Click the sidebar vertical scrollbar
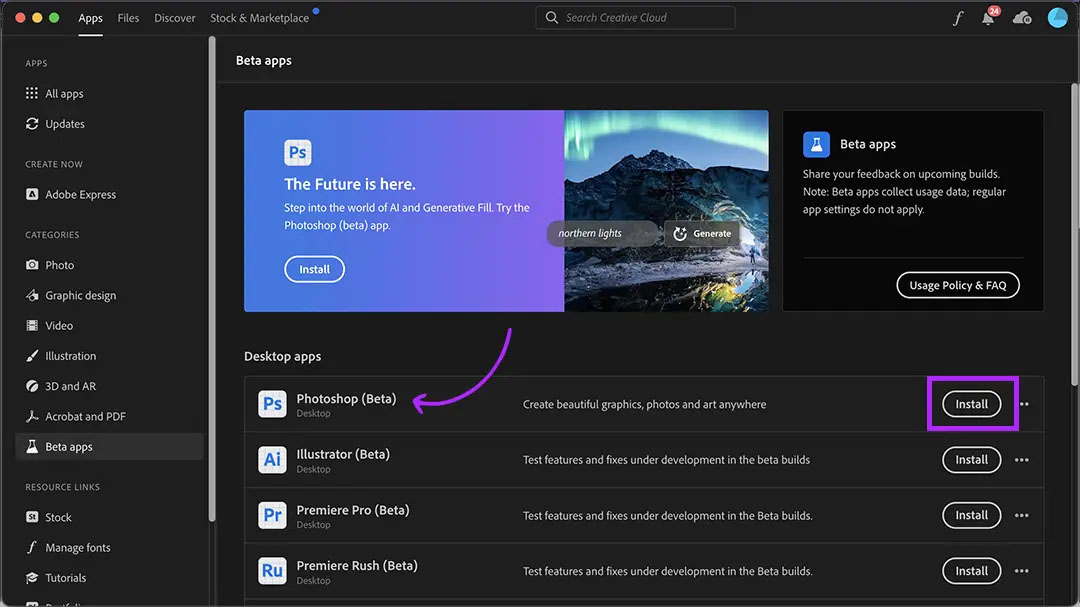1080x607 pixels. pos(211,279)
